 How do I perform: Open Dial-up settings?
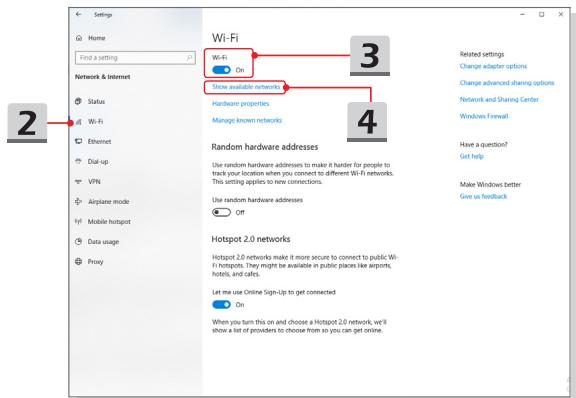tap(98, 162)
